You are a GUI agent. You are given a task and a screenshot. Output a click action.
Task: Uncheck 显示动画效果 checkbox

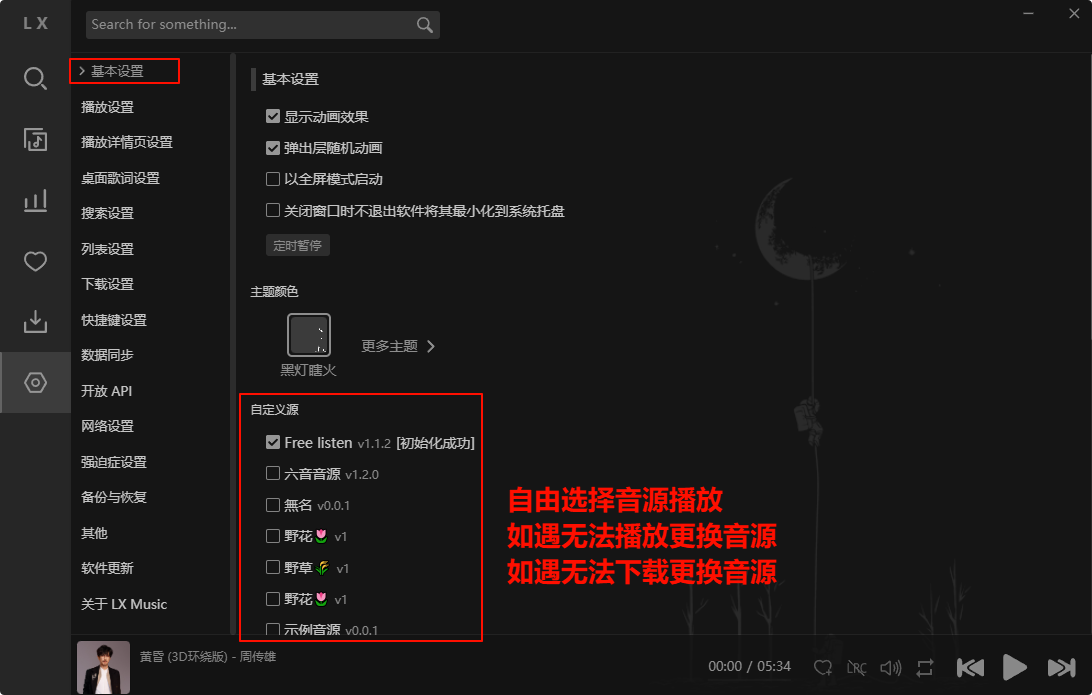click(273, 116)
